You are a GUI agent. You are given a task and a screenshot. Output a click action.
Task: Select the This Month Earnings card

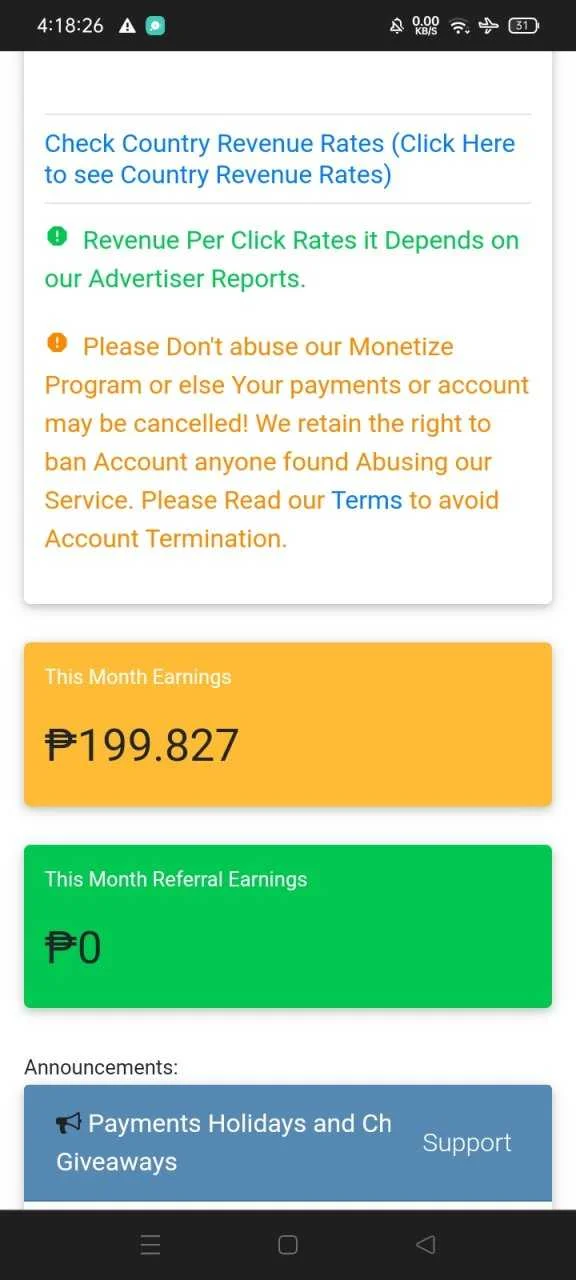[x=288, y=724]
